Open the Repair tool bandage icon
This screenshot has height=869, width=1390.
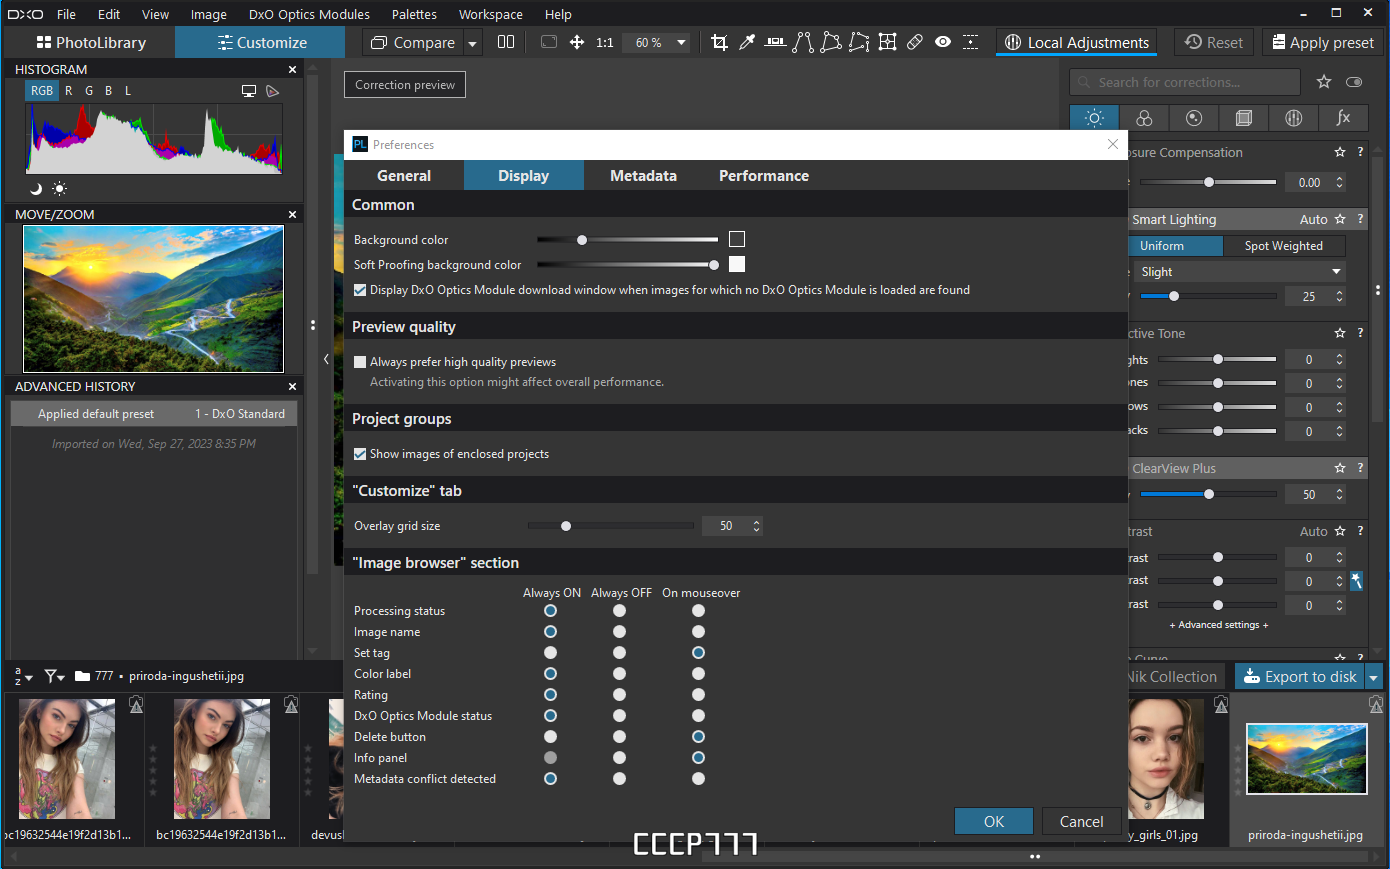click(x=915, y=42)
